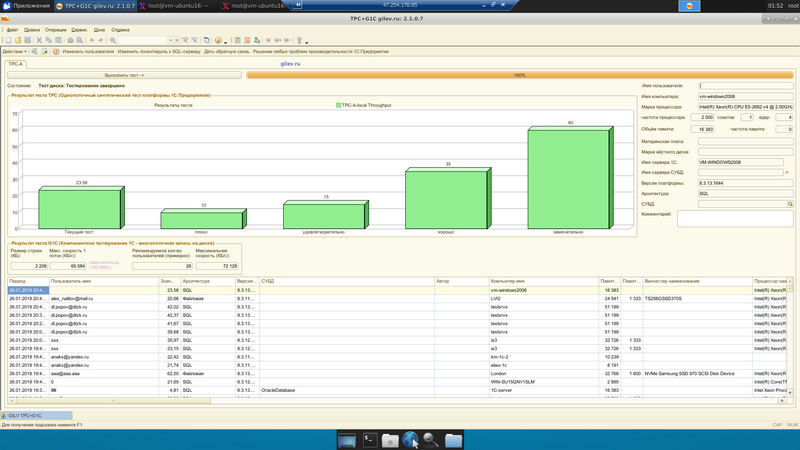This screenshot has width=800, height=450.
Task: Open the Окна menu
Action: pos(99,30)
